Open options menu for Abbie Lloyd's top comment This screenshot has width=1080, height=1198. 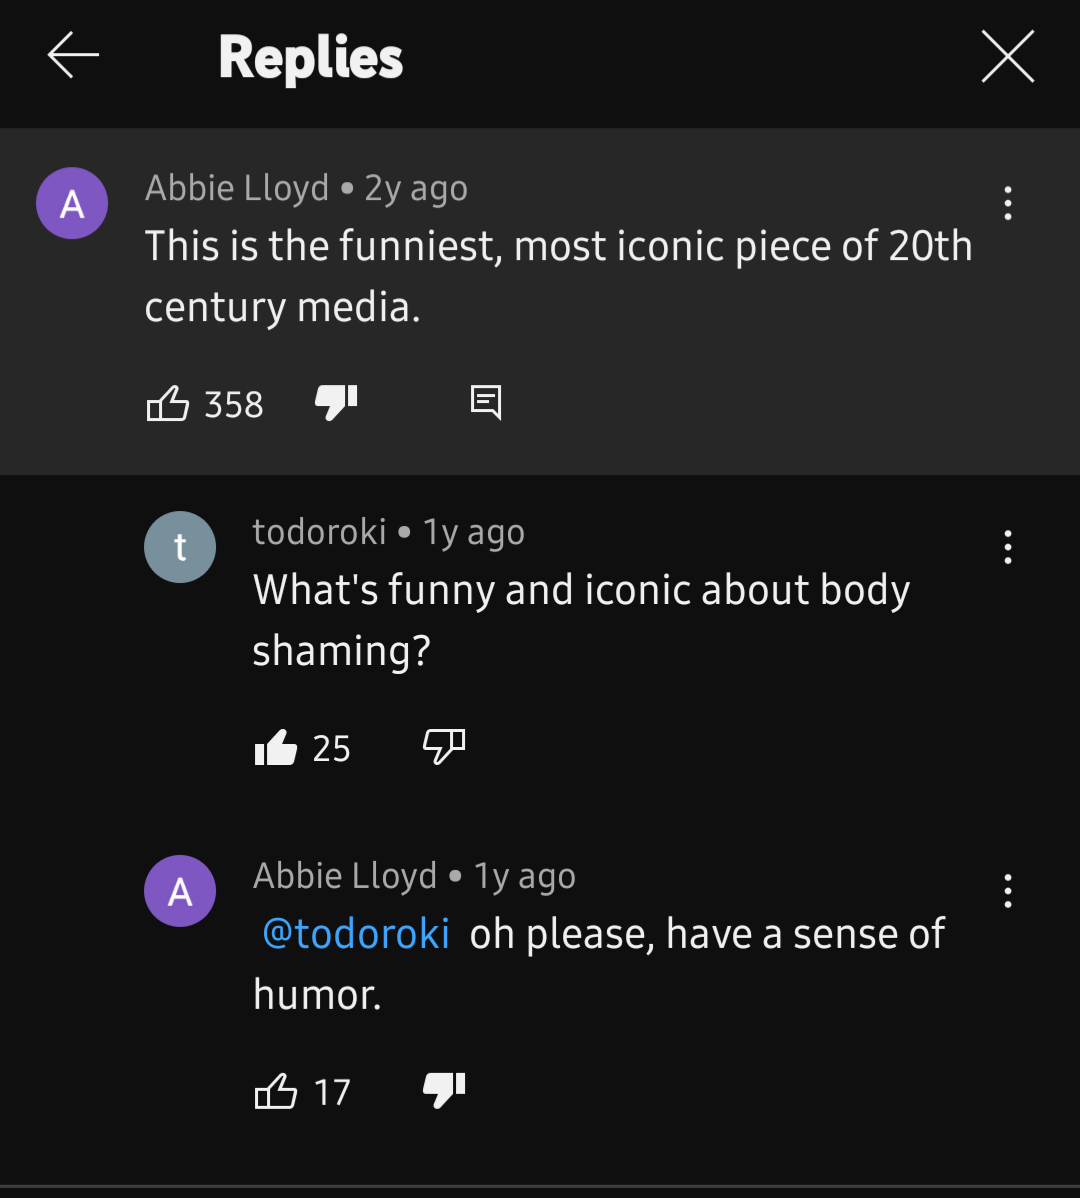[x=1007, y=203]
